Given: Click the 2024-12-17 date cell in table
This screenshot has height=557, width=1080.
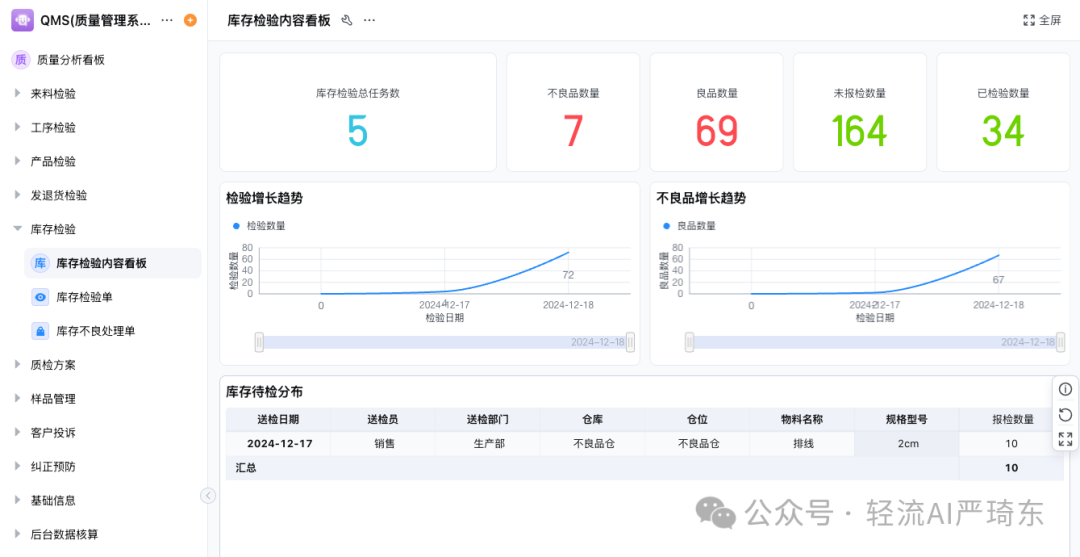Looking at the screenshot, I should point(280,443).
